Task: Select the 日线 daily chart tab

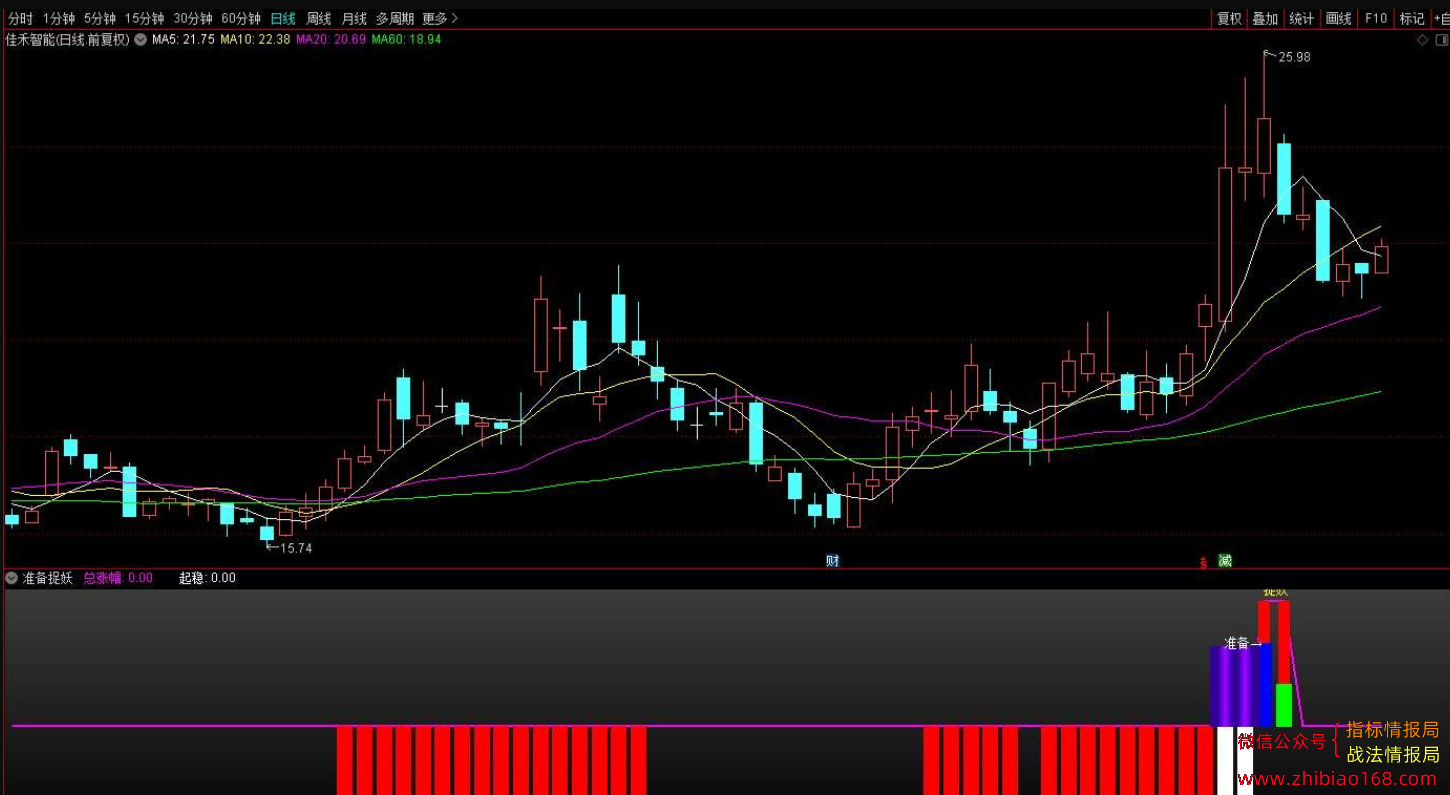Action: 283,19
